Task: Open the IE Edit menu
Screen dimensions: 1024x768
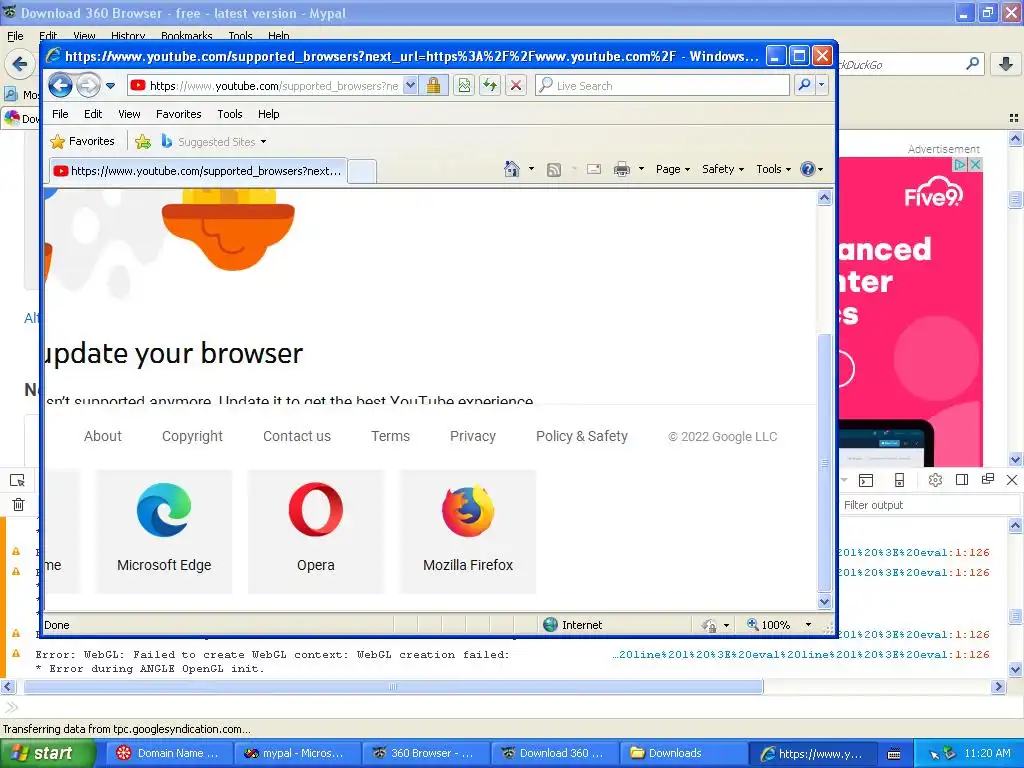Action: point(93,114)
